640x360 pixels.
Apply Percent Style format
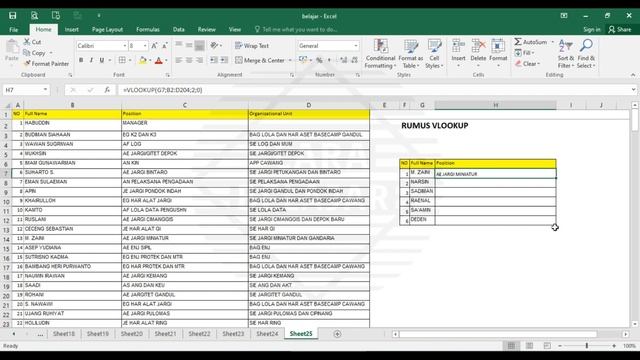[319, 60]
